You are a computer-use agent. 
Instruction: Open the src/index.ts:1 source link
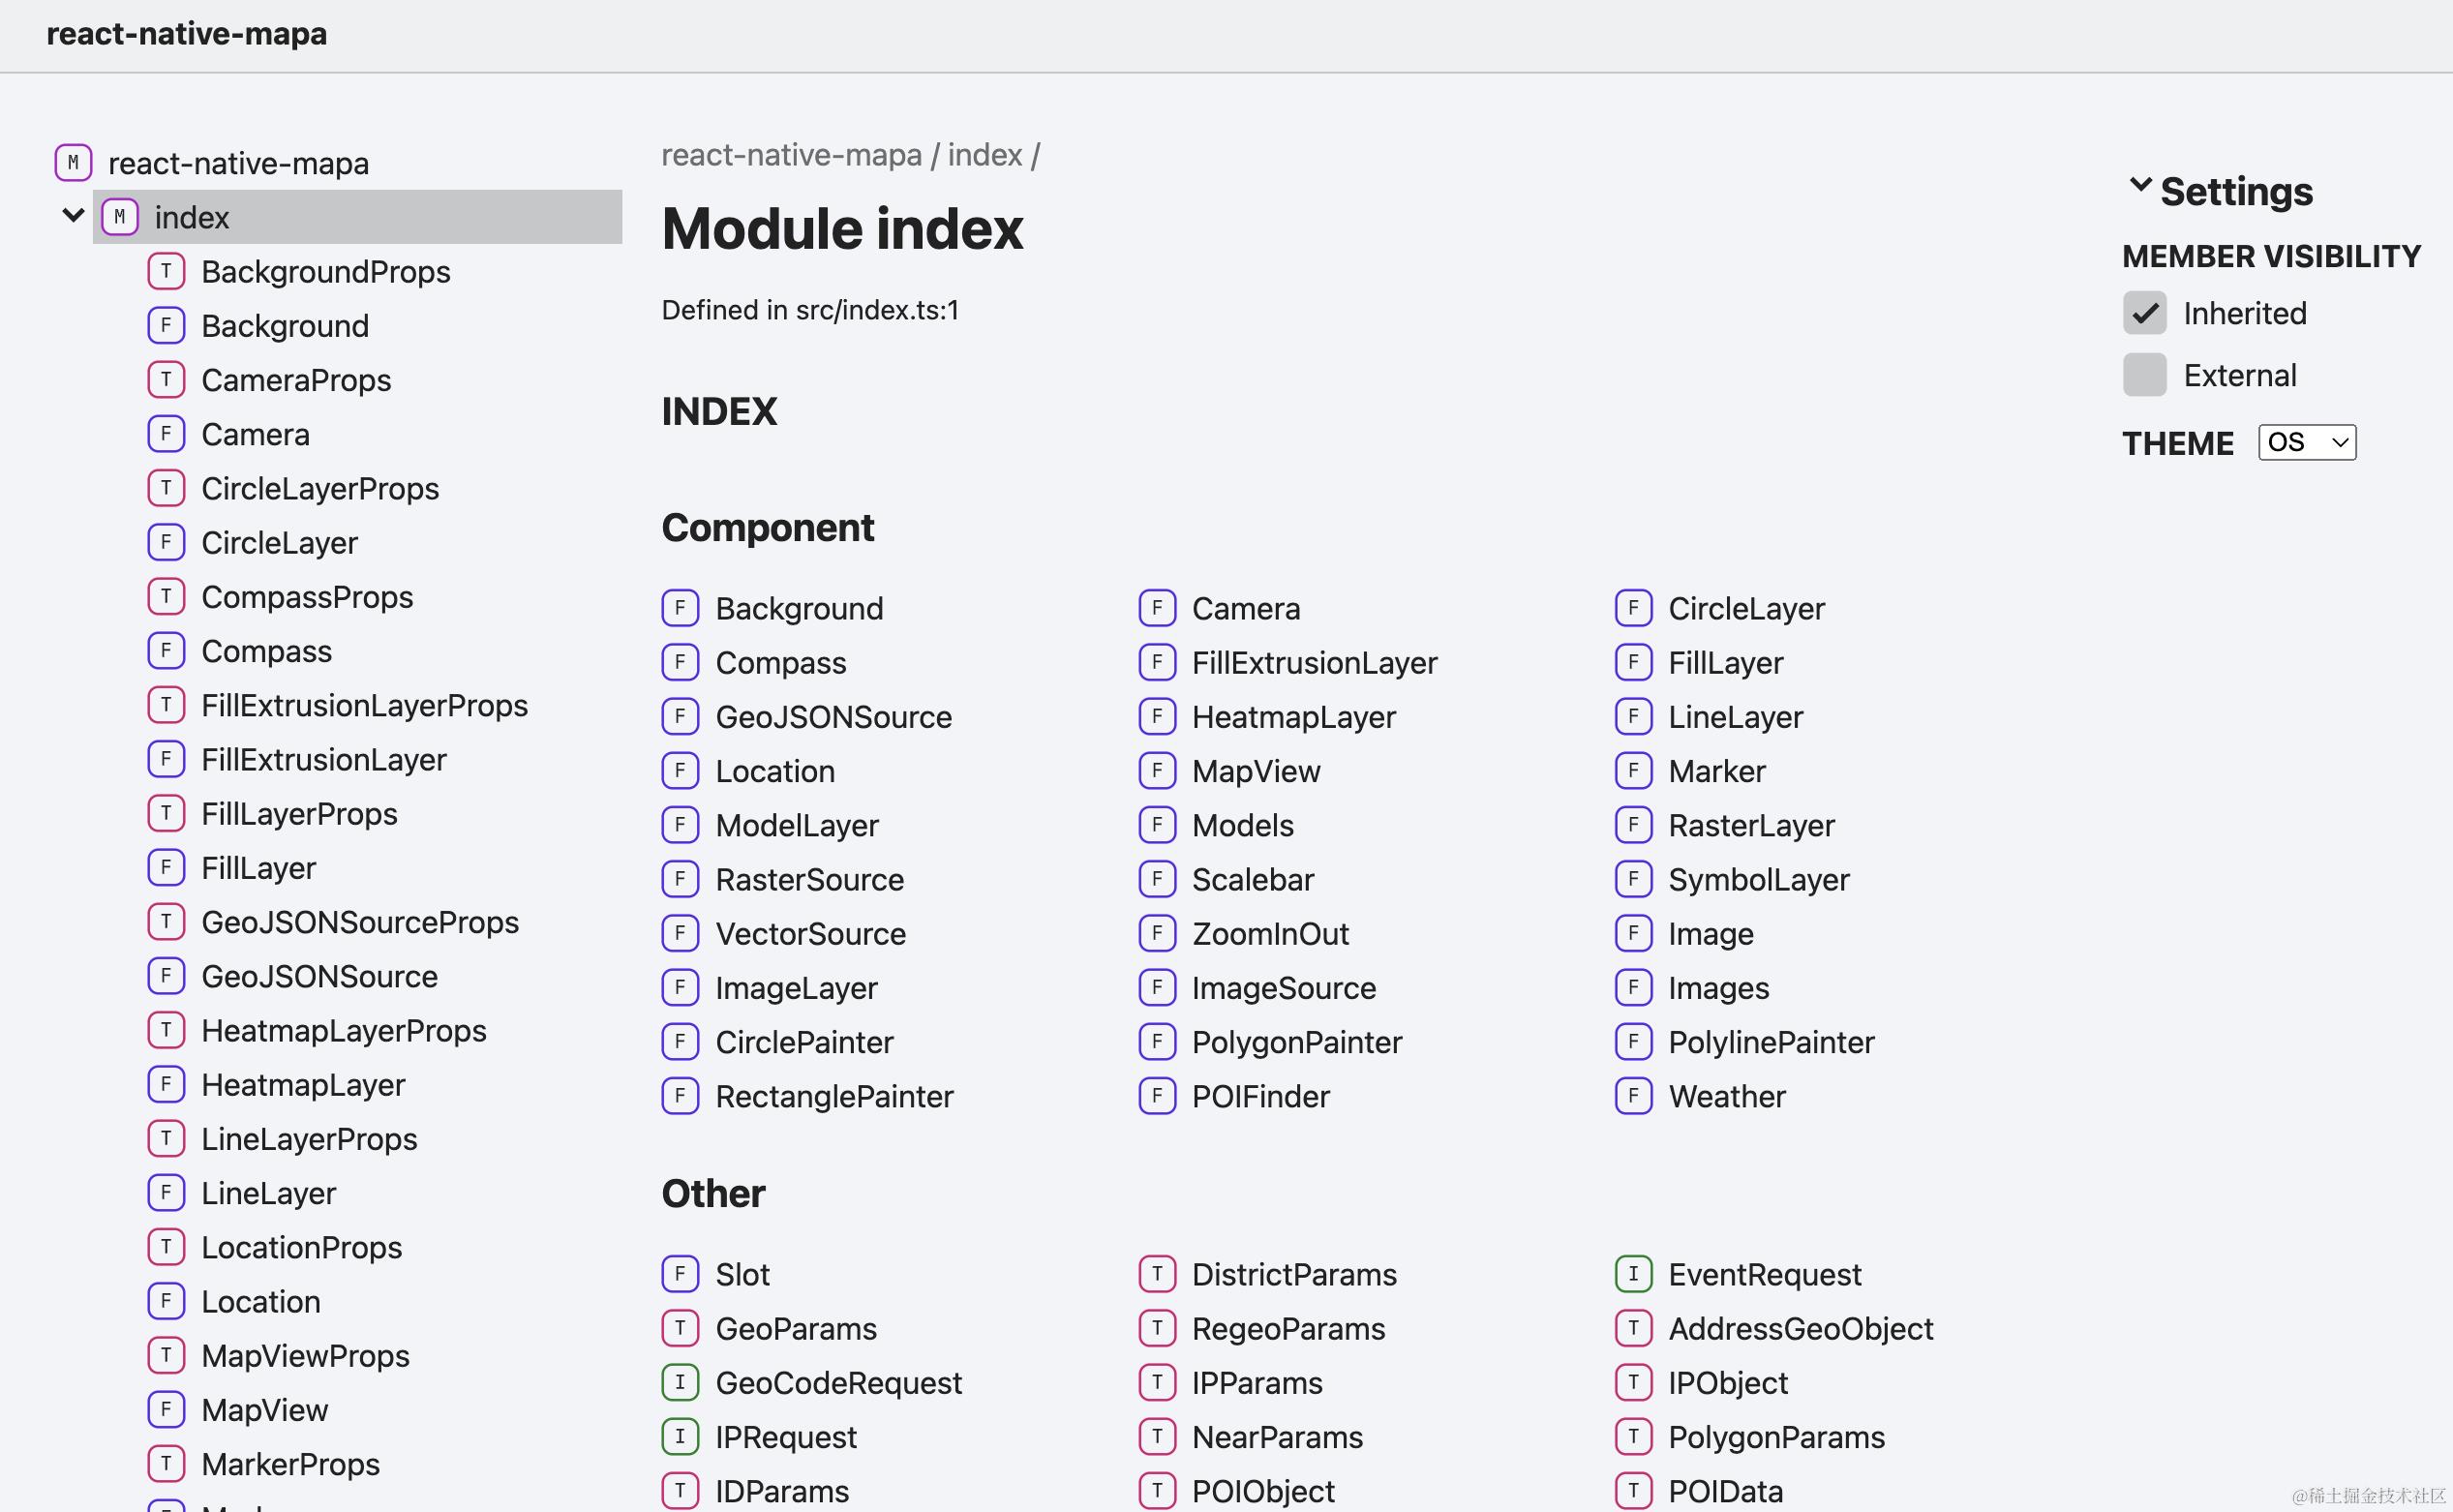click(x=877, y=310)
